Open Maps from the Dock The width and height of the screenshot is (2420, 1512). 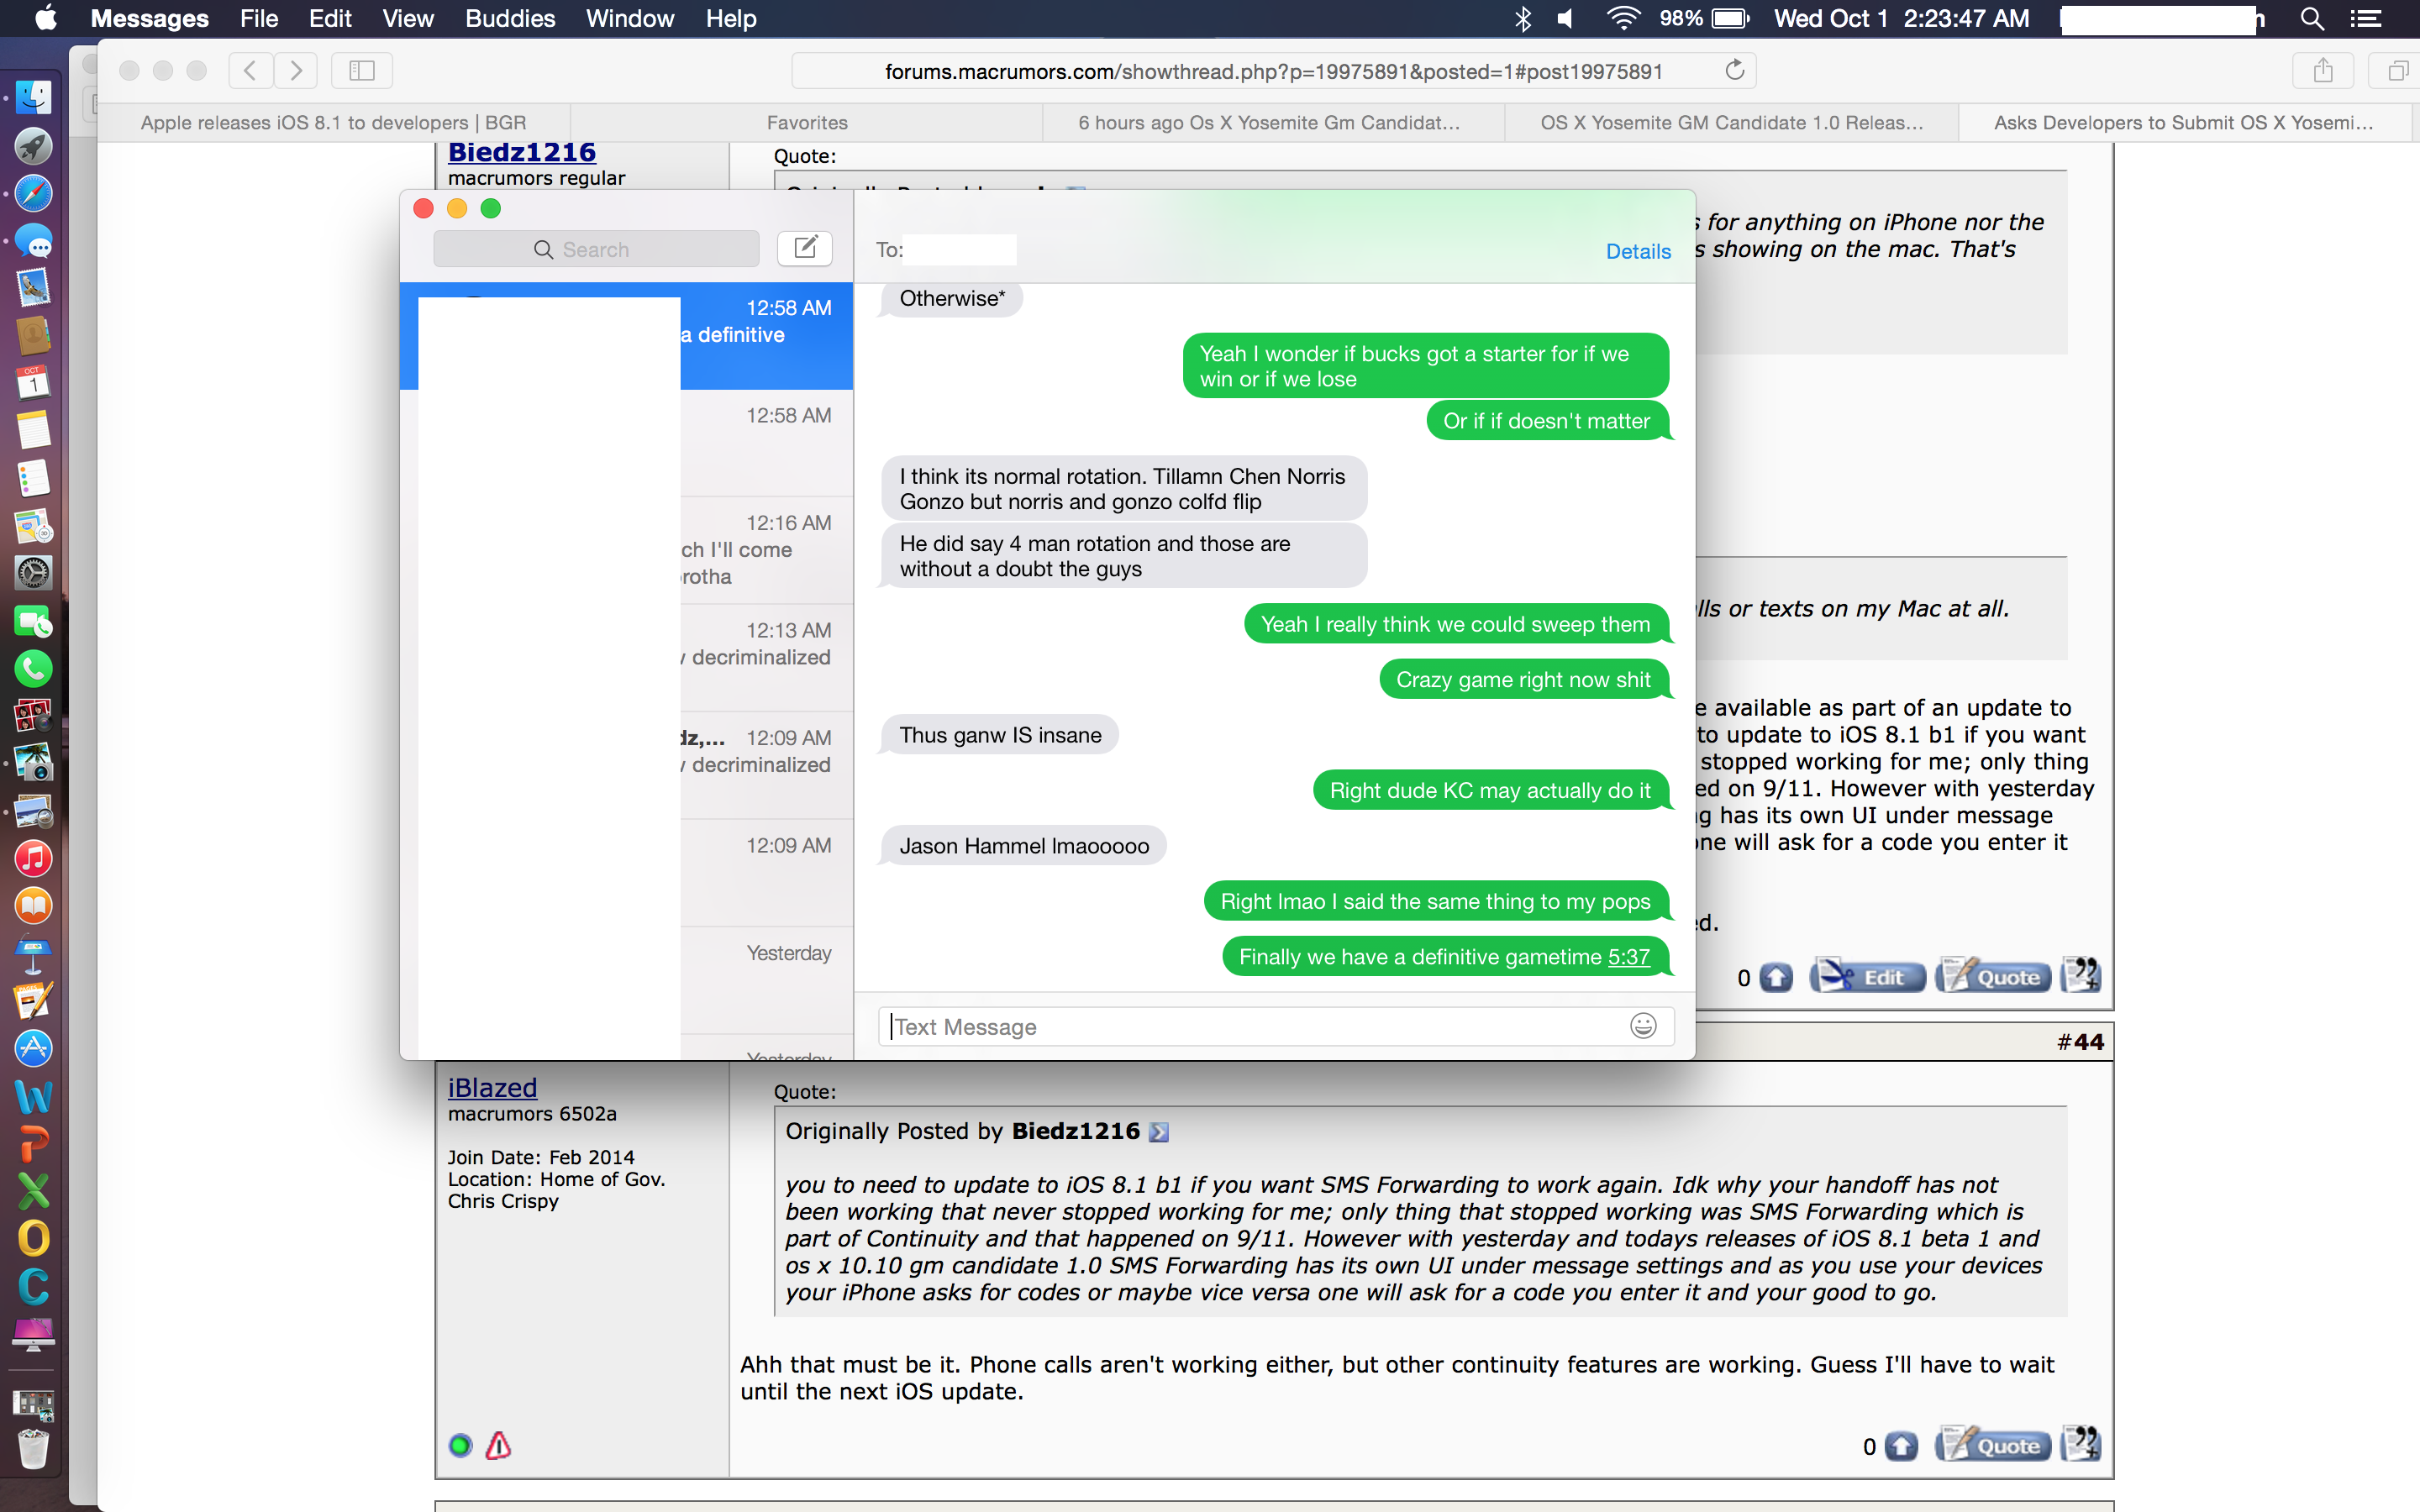click(33, 526)
